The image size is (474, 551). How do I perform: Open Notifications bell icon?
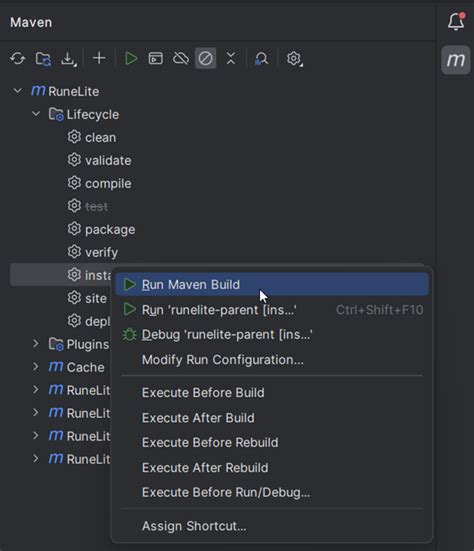tap(456, 21)
